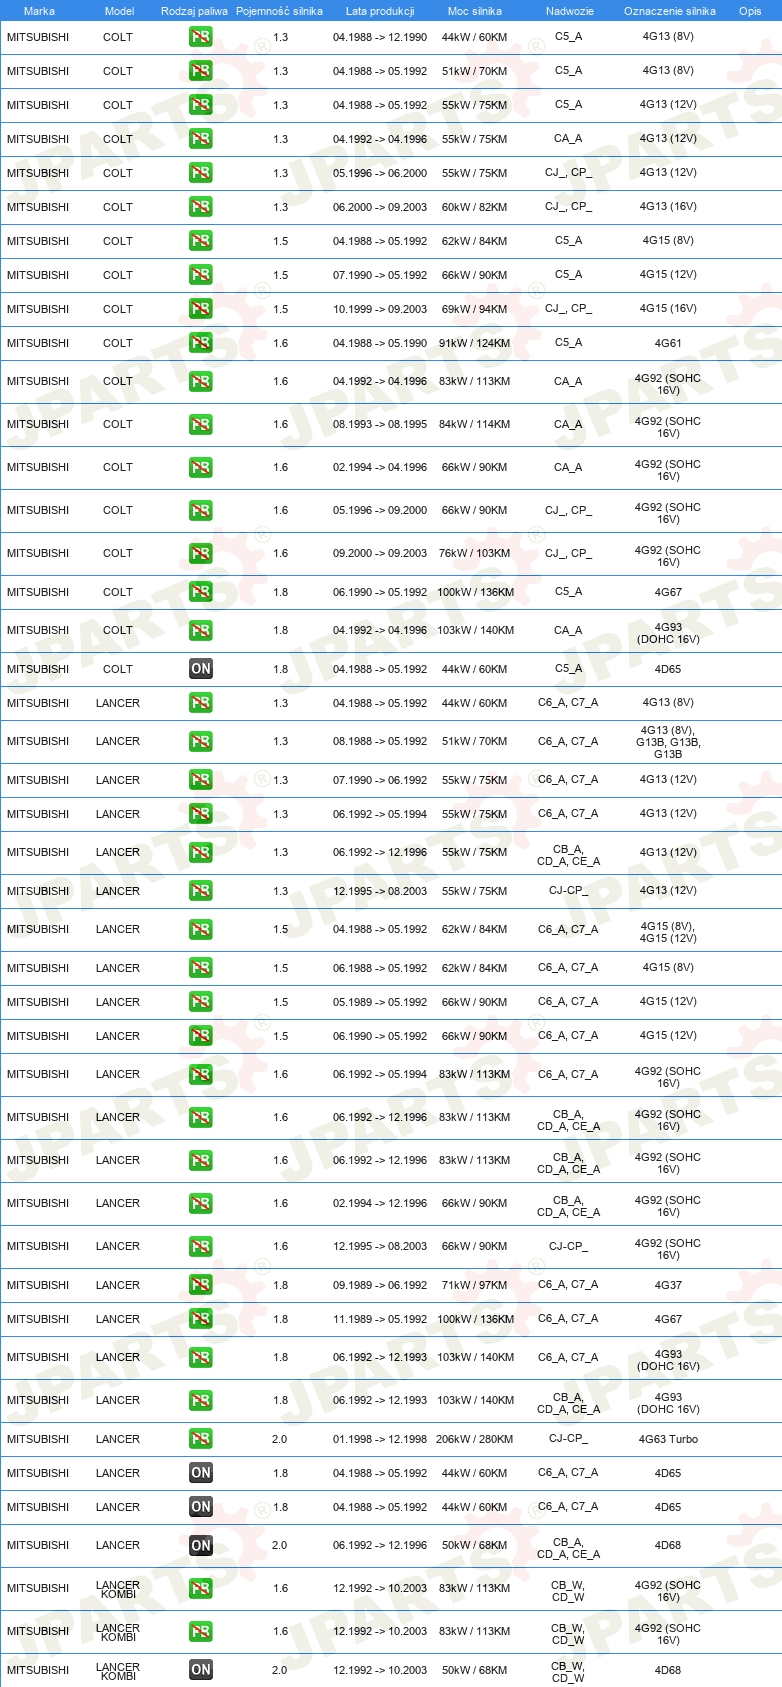
Task: Click the Nadwozie column header
Action: [x=570, y=11]
